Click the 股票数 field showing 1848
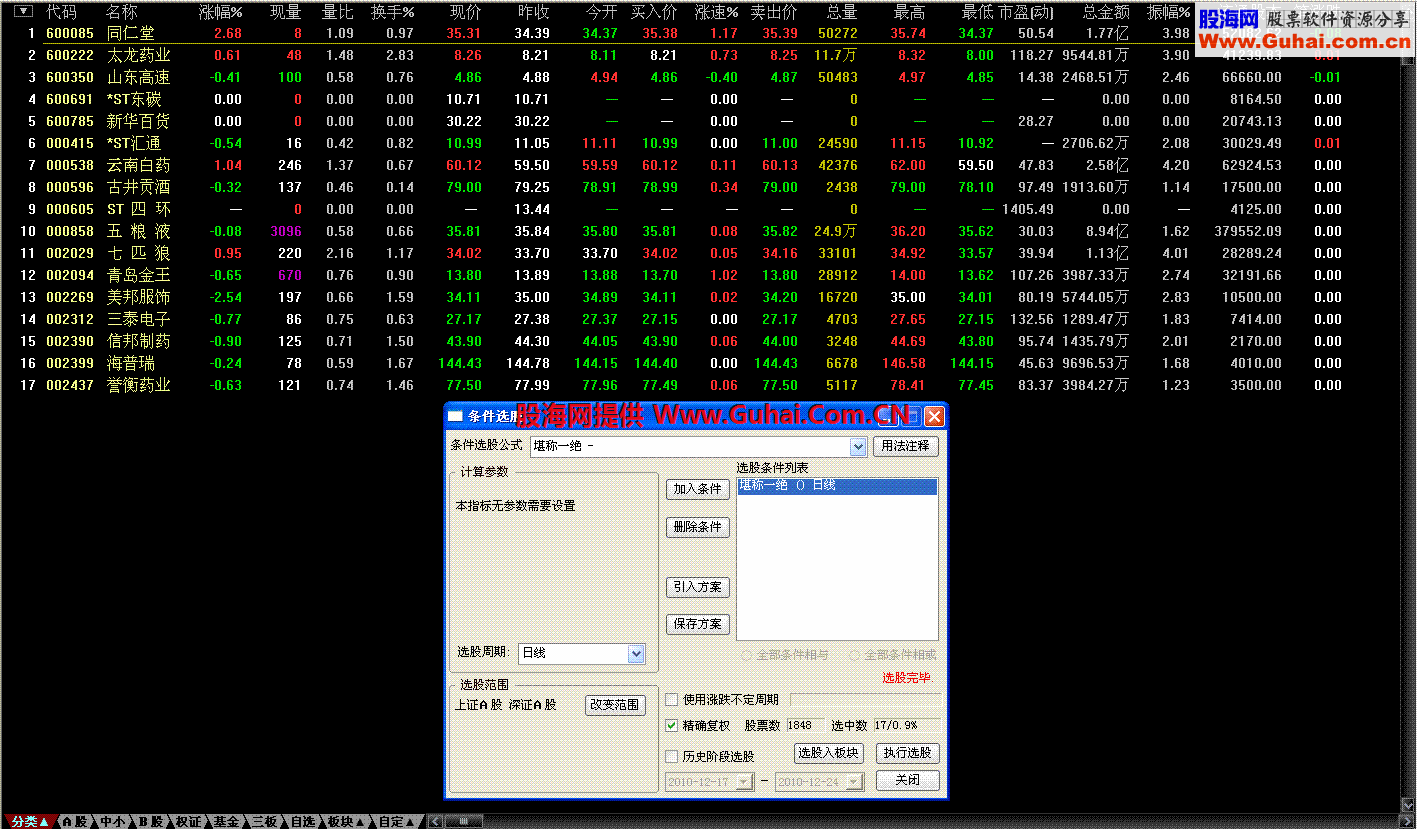The image size is (1417, 829). [x=805, y=725]
